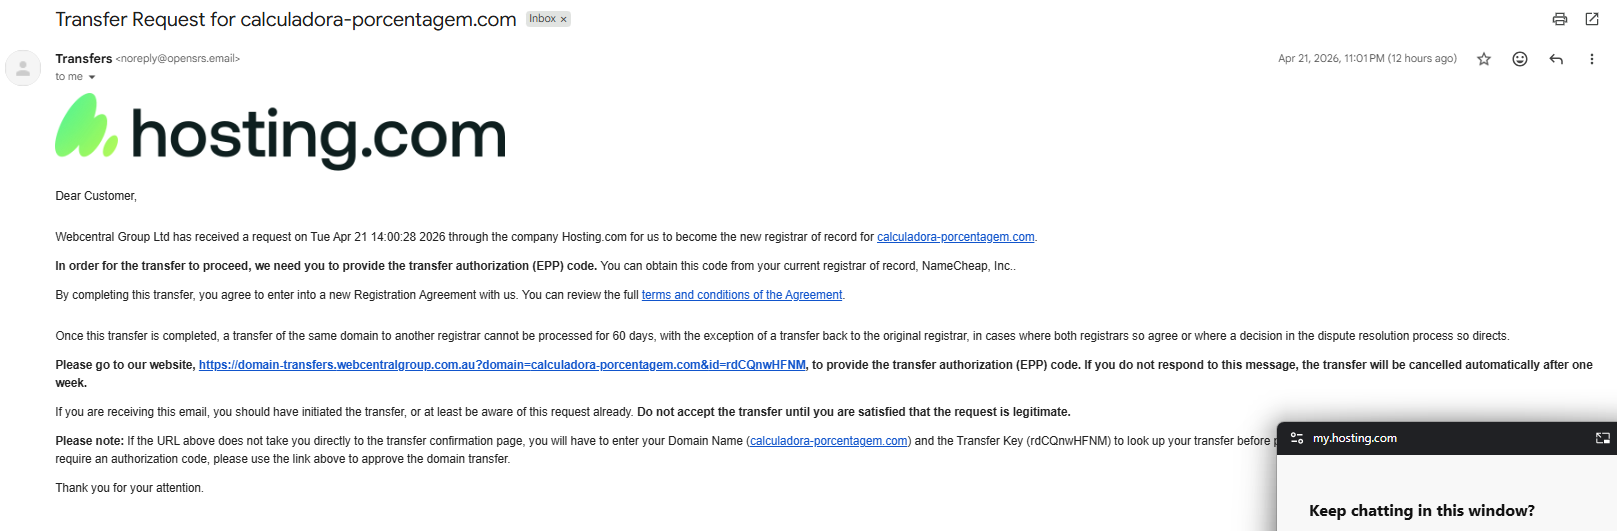Click the hosting.com logo image
The image size is (1617, 531).
pyautogui.click(x=281, y=131)
